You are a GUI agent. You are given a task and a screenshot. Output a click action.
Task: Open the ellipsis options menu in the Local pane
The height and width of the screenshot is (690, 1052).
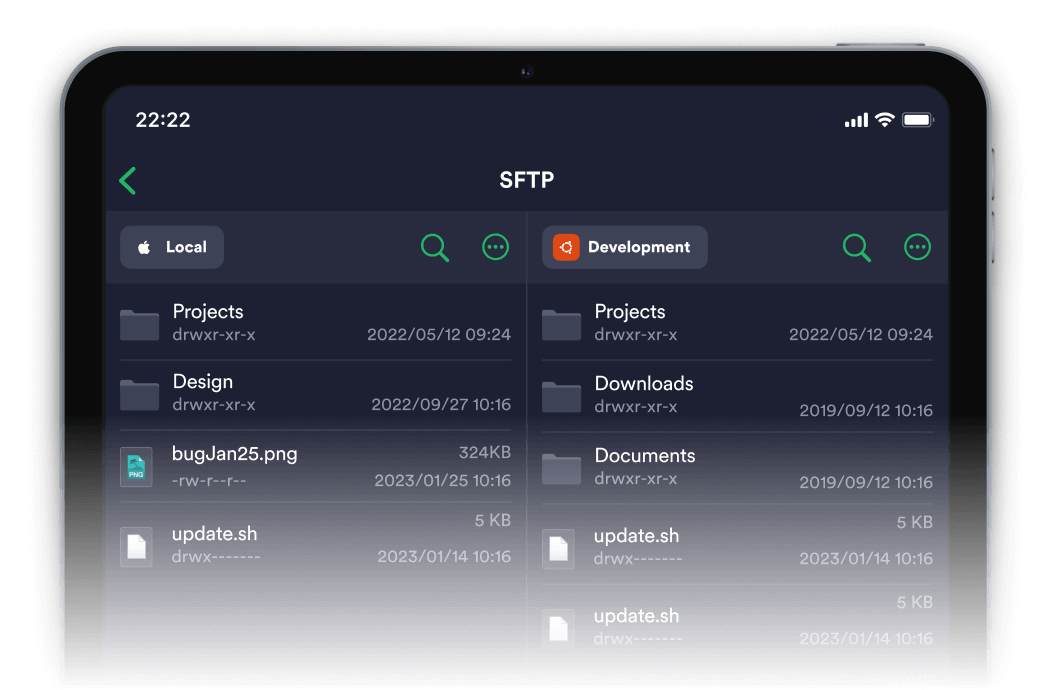495,247
